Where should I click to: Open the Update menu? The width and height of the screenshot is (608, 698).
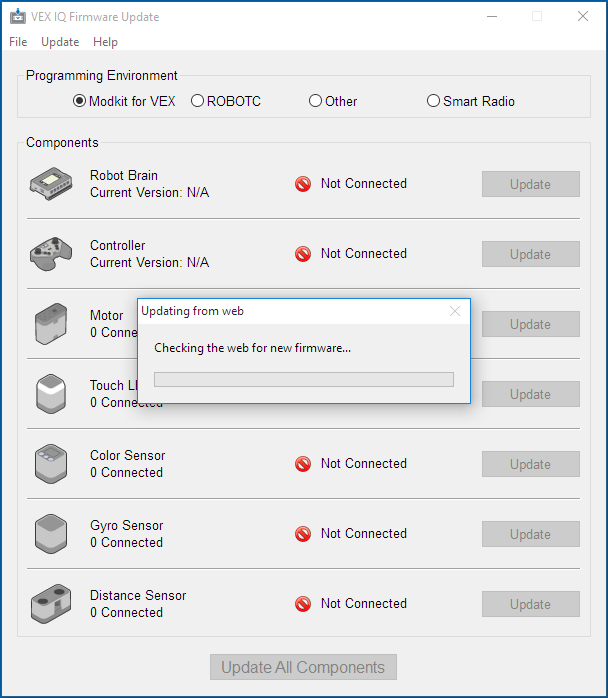click(60, 42)
